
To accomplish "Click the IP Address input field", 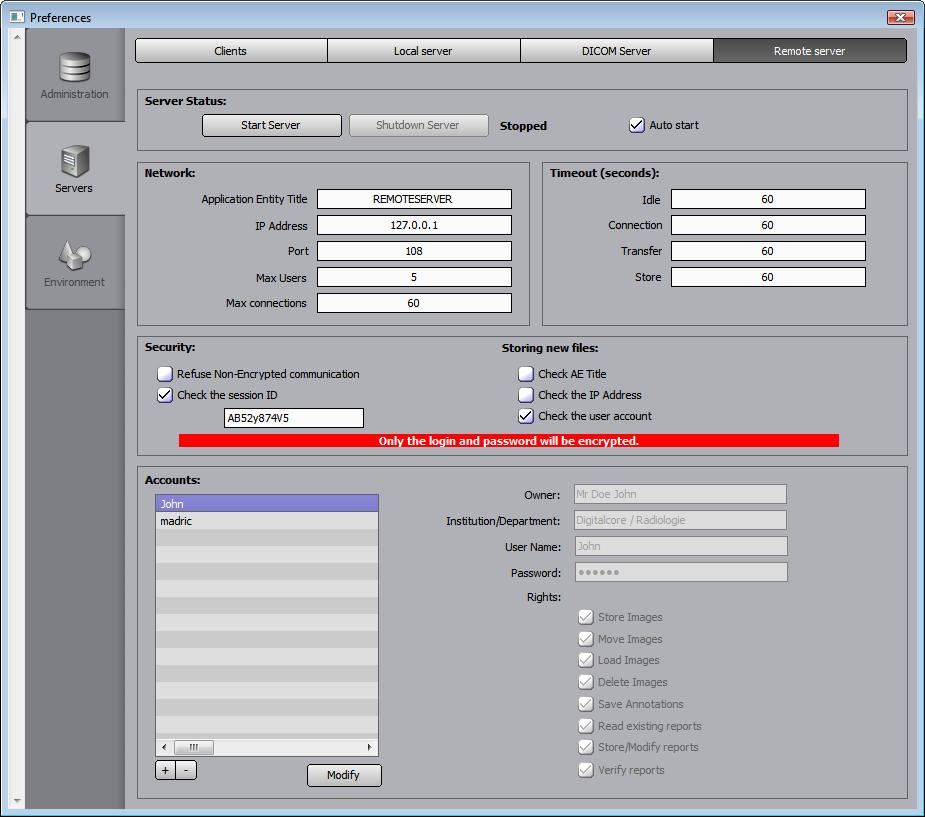I will (x=414, y=225).
